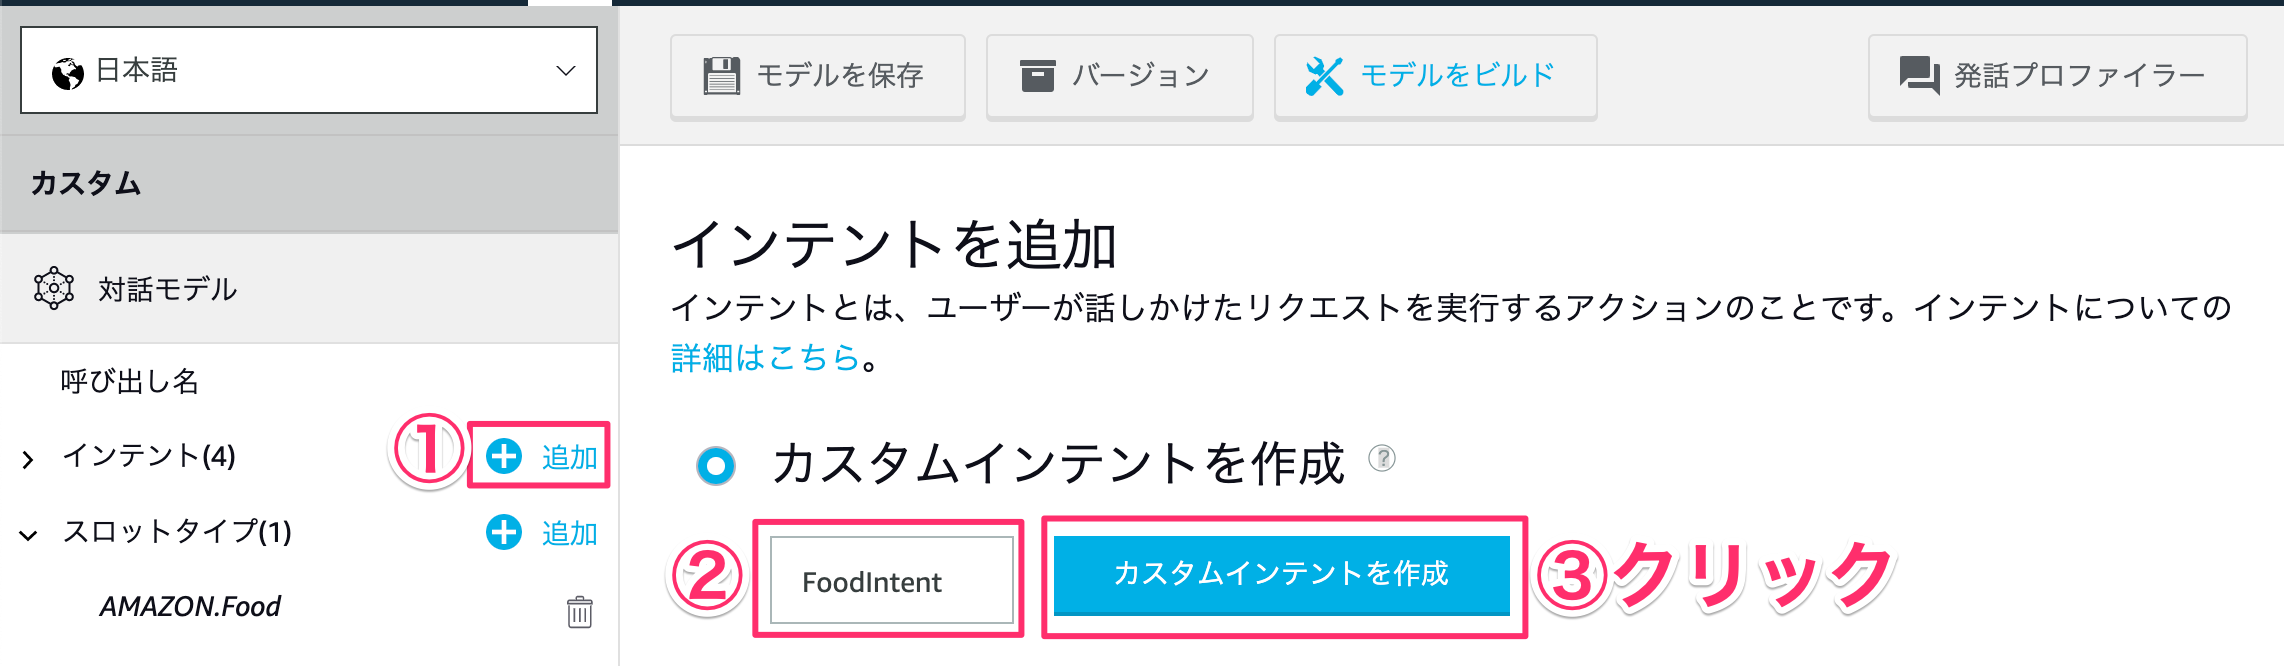Click the build model wrench icon
Image resolution: width=2284 pixels, height=666 pixels.
pyautogui.click(x=1324, y=76)
